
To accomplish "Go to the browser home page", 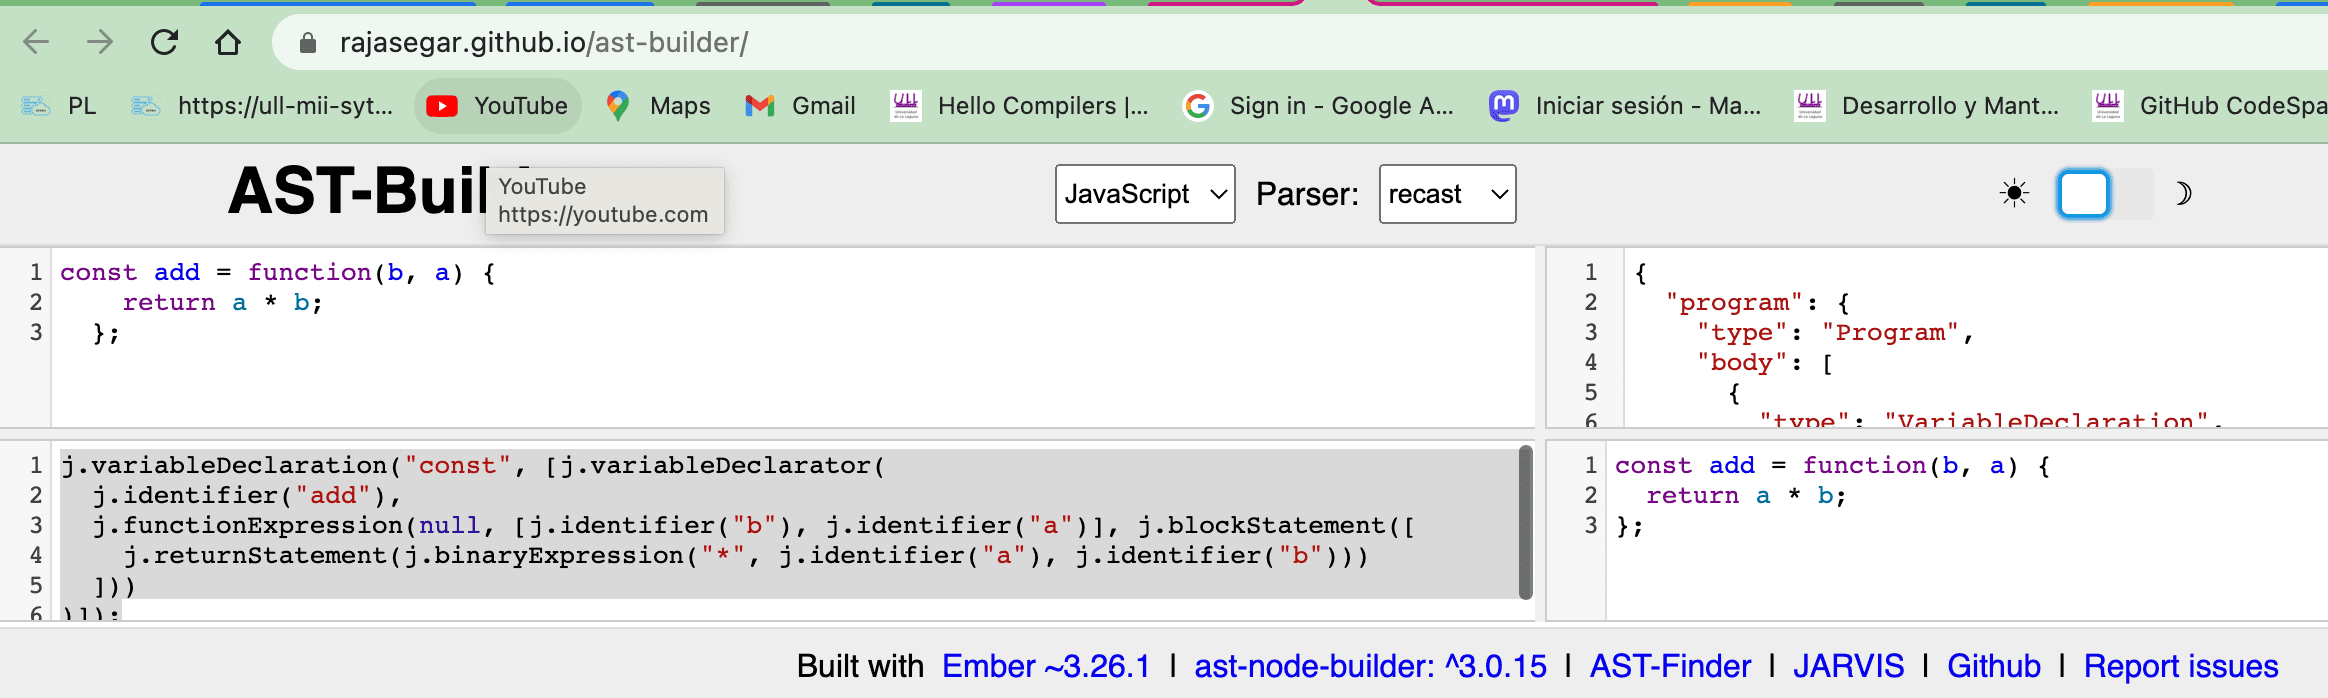I will (228, 42).
